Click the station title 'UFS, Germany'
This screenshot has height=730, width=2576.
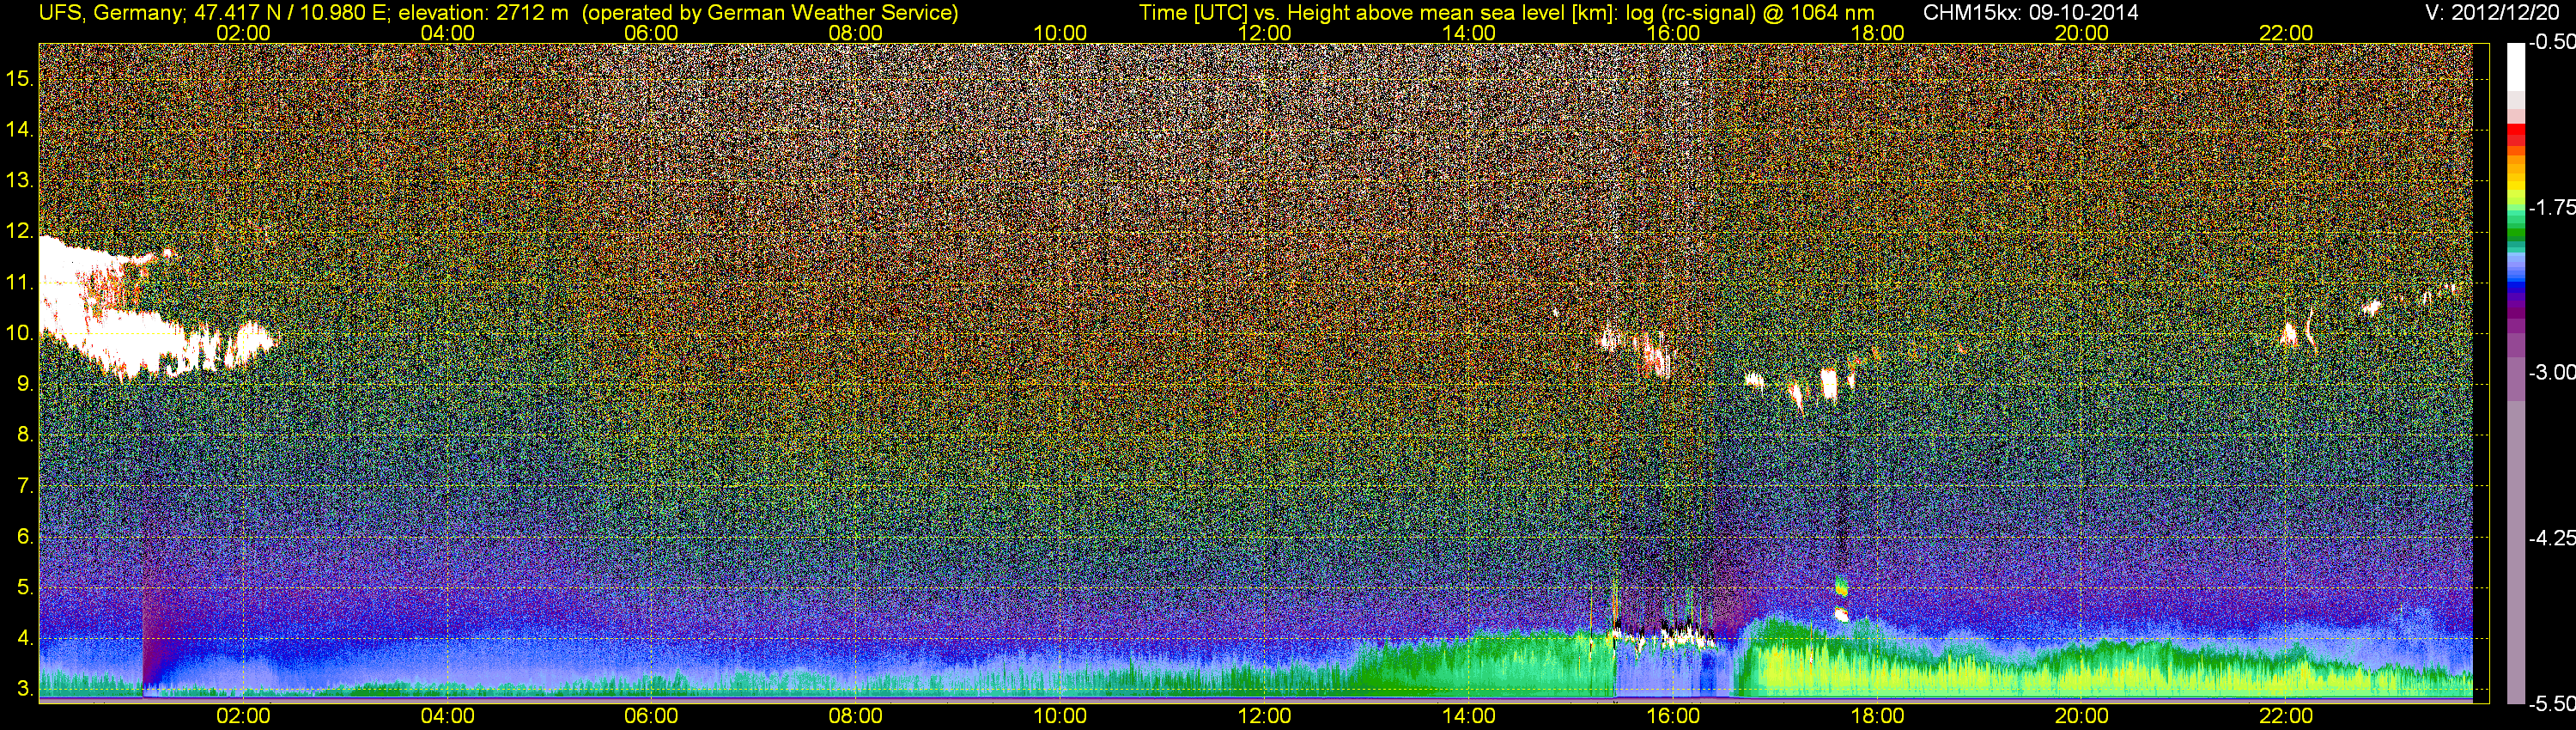point(110,14)
